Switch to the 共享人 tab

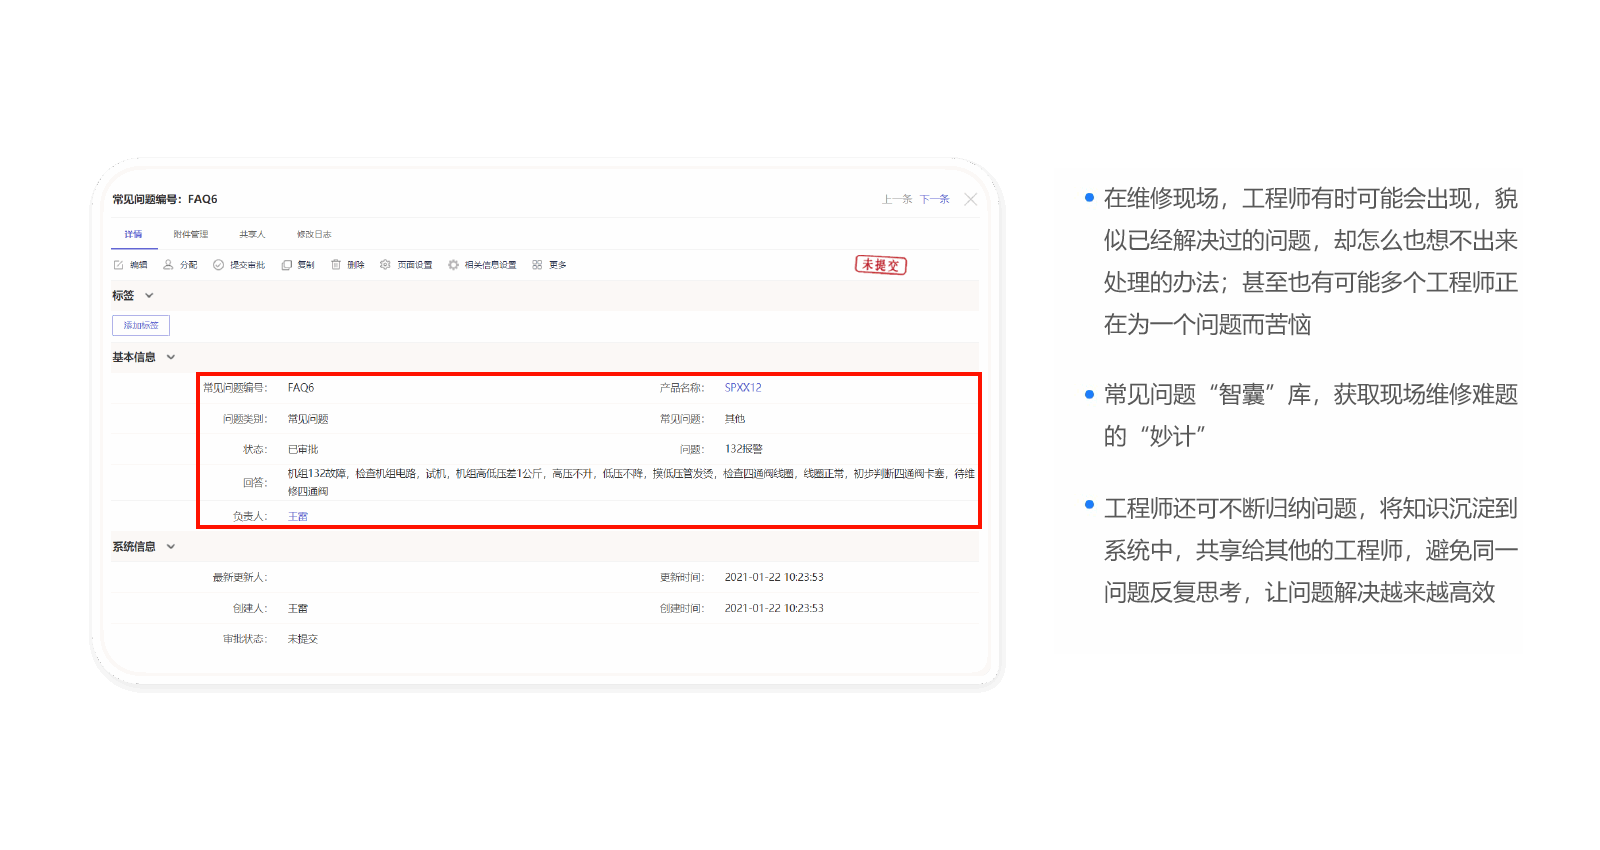click(x=252, y=234)
